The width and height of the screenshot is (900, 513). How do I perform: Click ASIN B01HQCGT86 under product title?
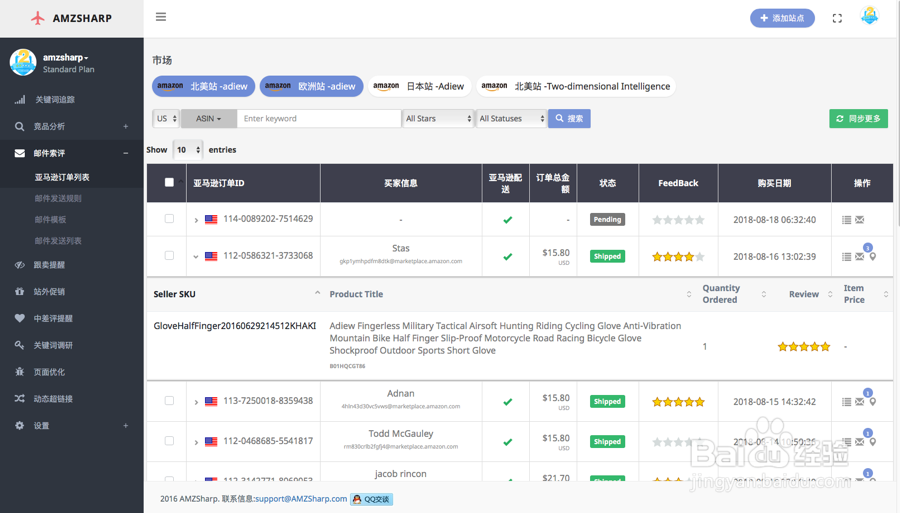pos(347,366)
